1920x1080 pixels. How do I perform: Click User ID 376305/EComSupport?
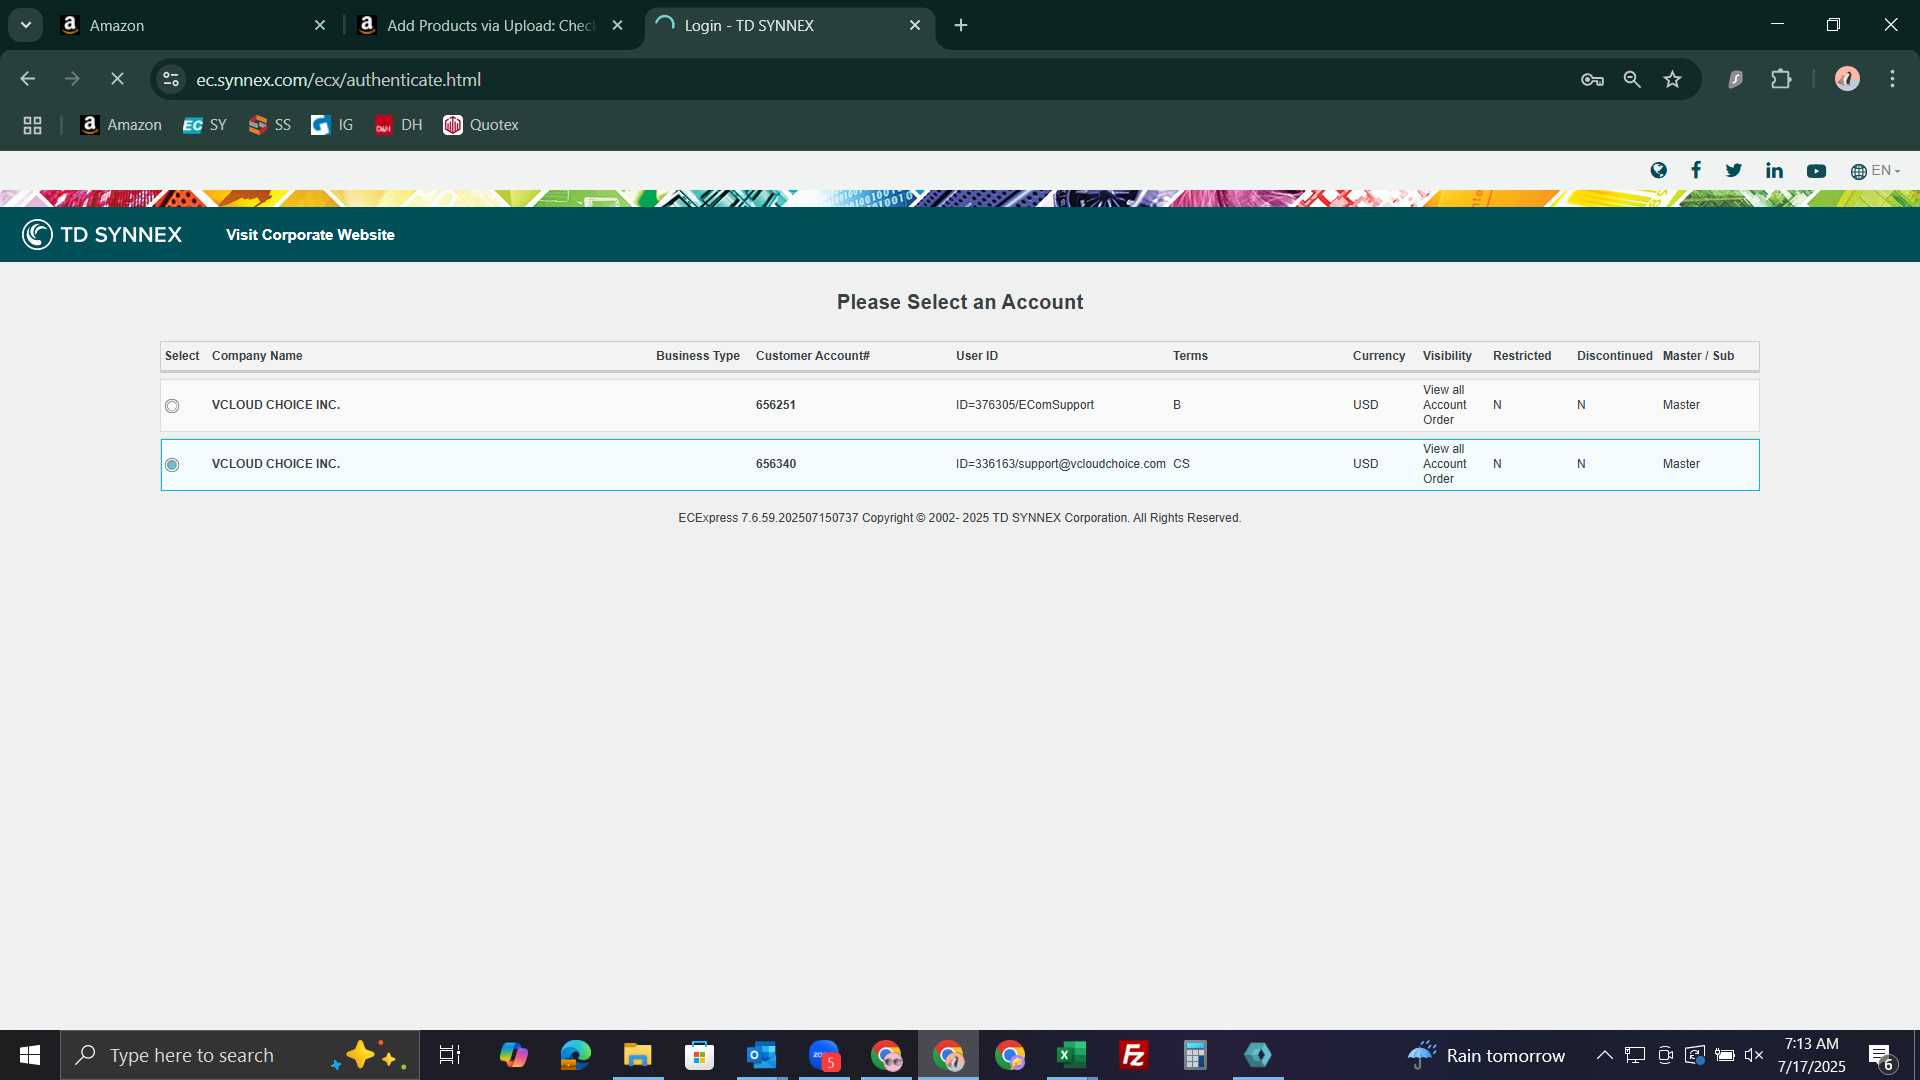(x=1025, y=405)
